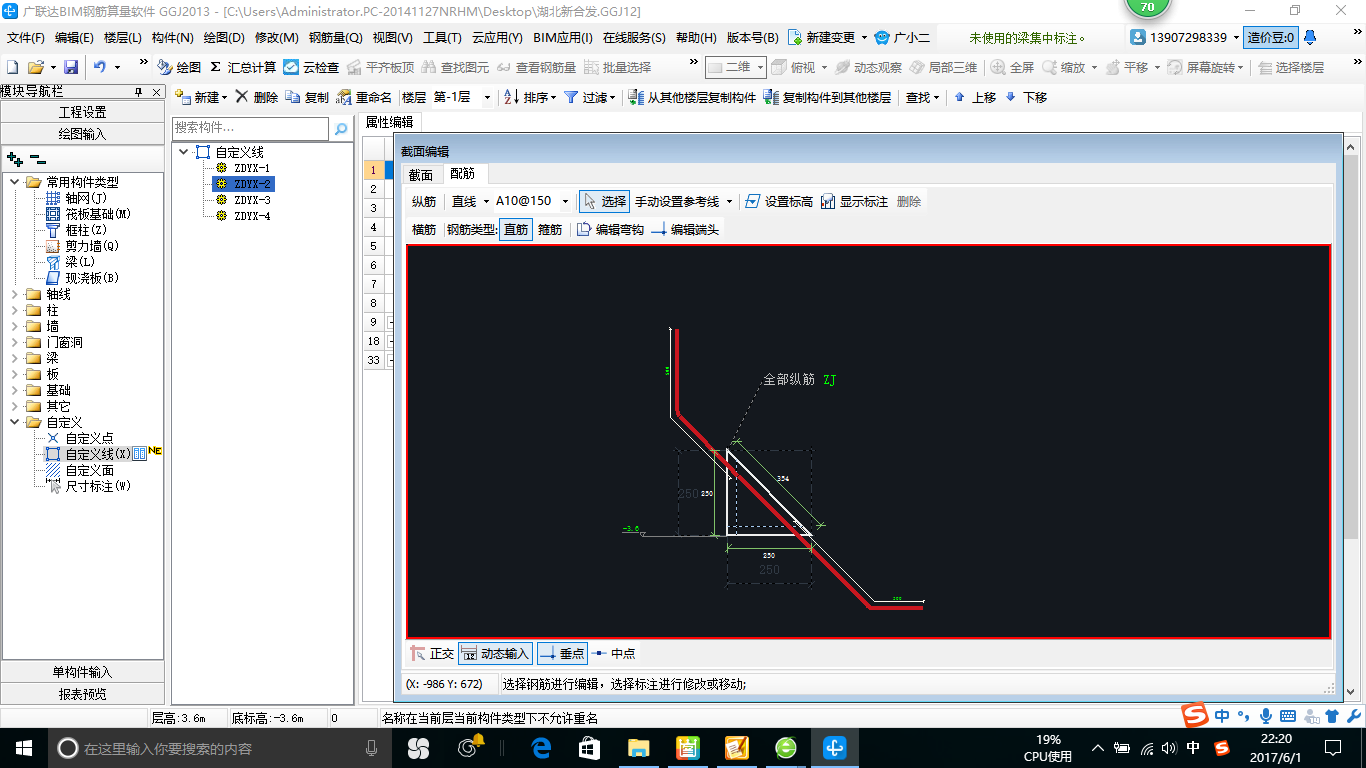Click 复制构件到其他楼层 button
The width and height of the screenshot is (1366, 768).
(x=826, y=97)
